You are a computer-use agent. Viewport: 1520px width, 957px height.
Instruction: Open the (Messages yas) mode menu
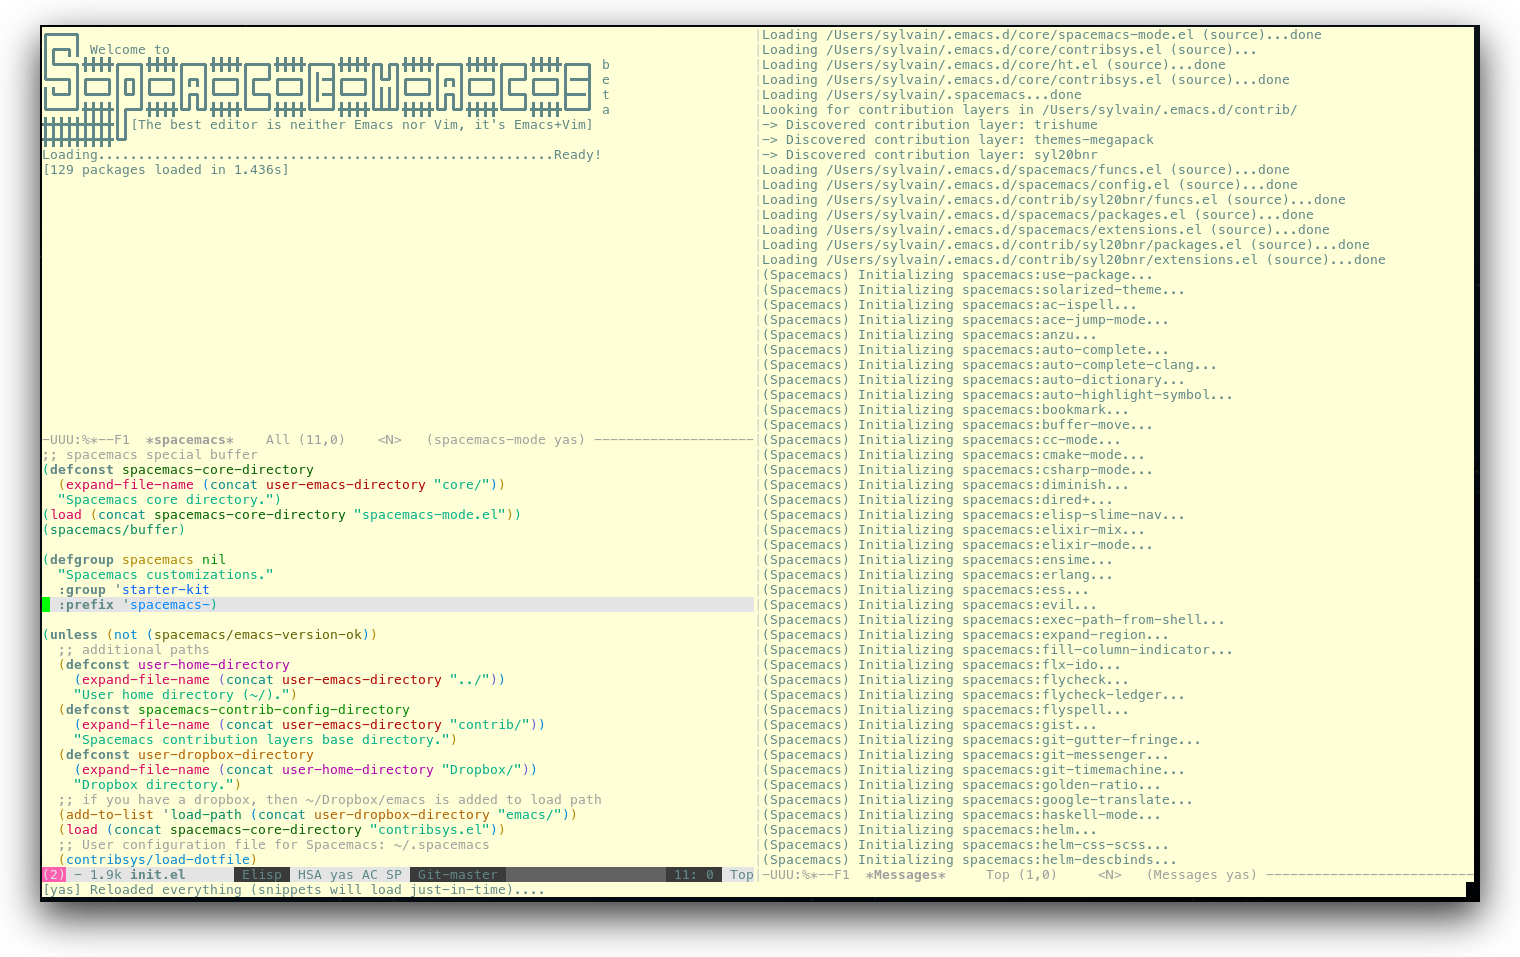pos(1201,875)
